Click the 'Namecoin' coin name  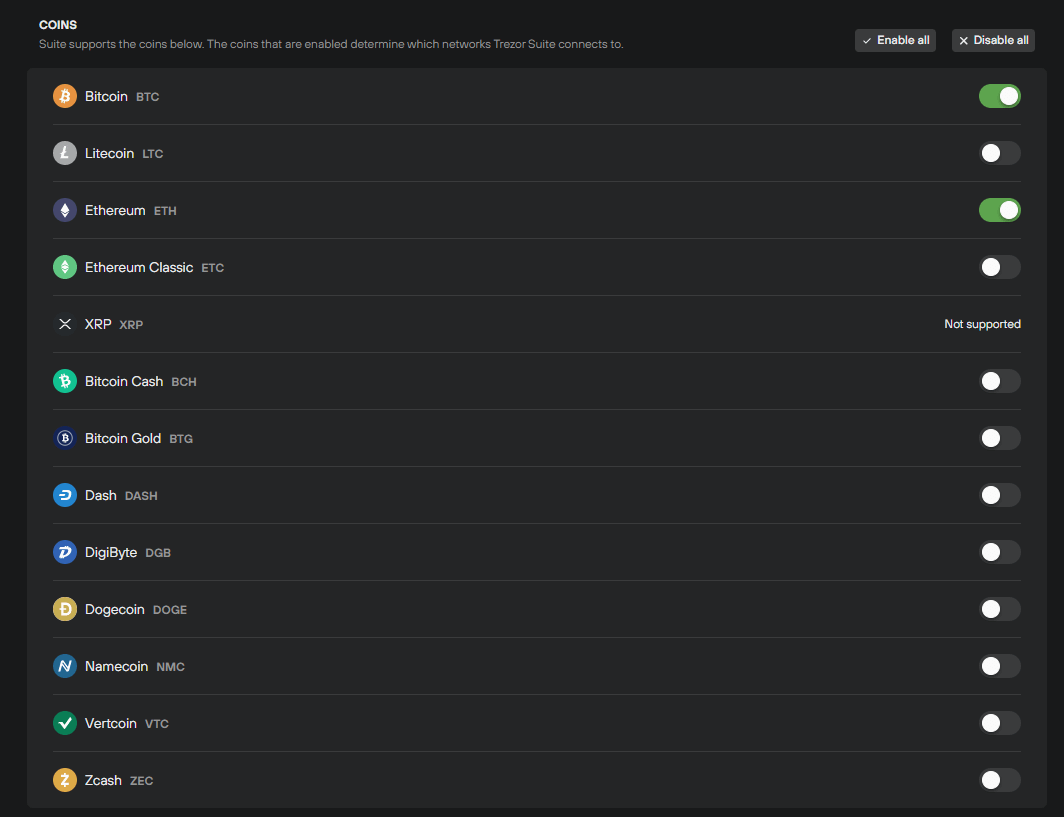tap(116, 666)
